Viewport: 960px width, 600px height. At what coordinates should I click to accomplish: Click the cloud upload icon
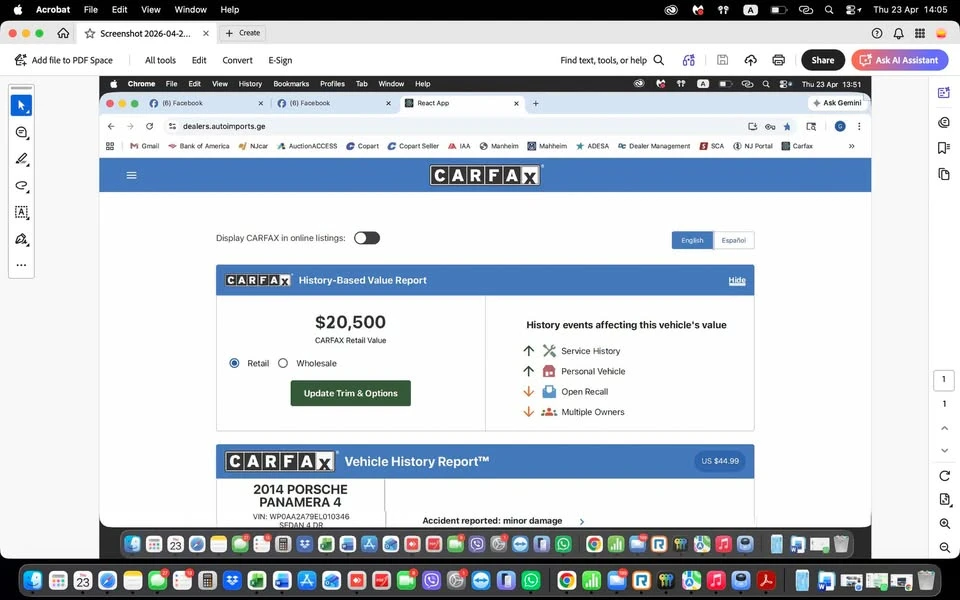click(751, 60)
